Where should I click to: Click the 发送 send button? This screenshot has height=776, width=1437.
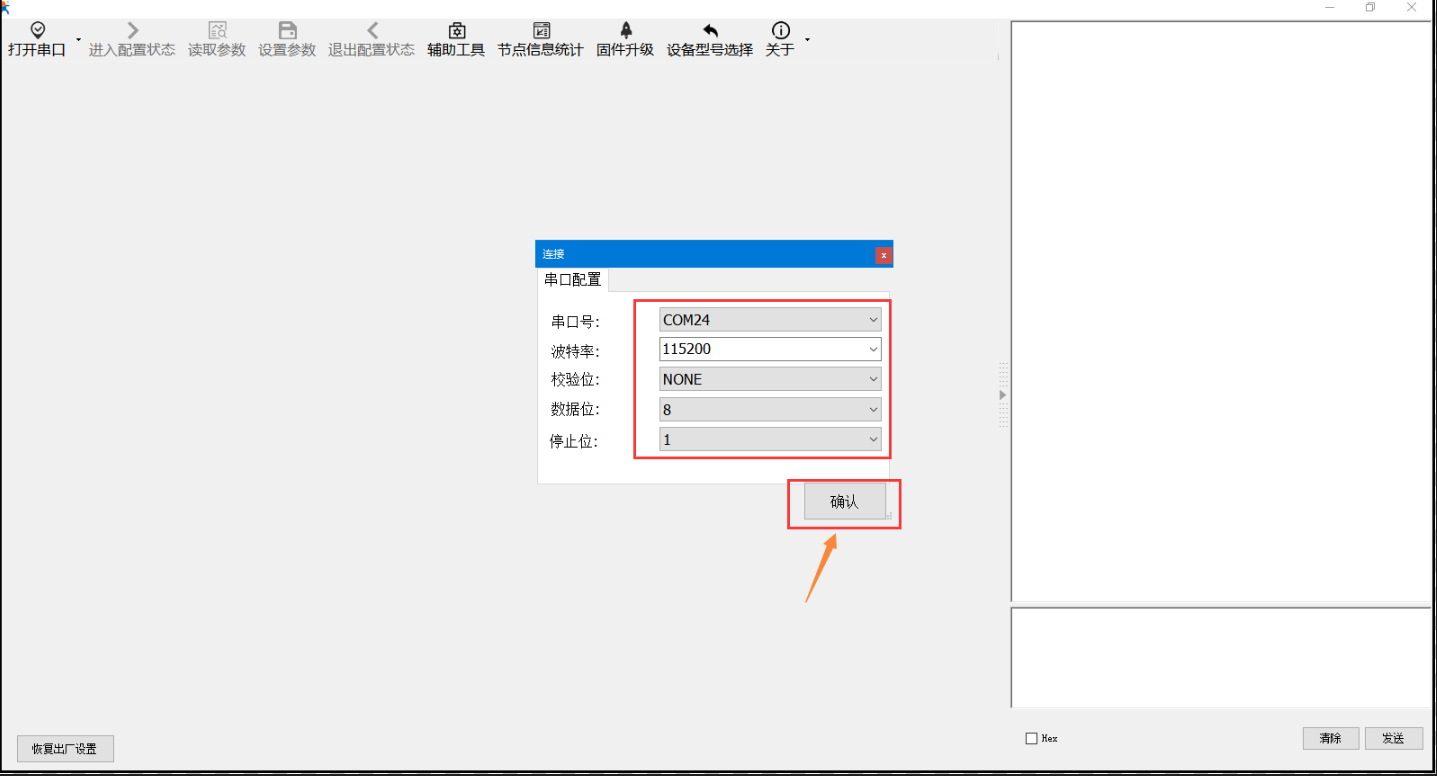(x=1393, y=738)
